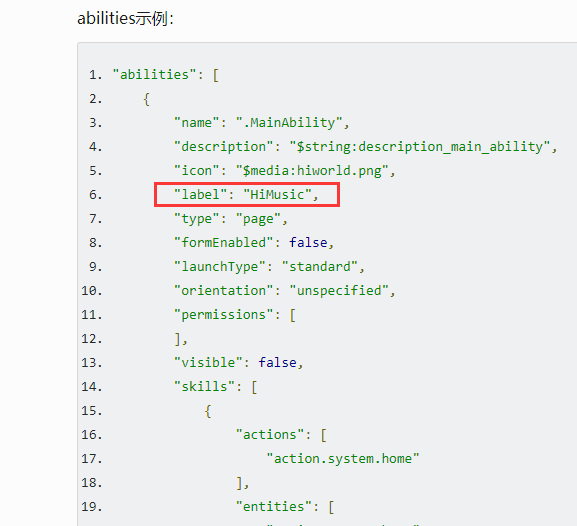This screenshot has width=577, height=526.
Task: Click the "unspecified" orientation value
Action: point(339,290)
